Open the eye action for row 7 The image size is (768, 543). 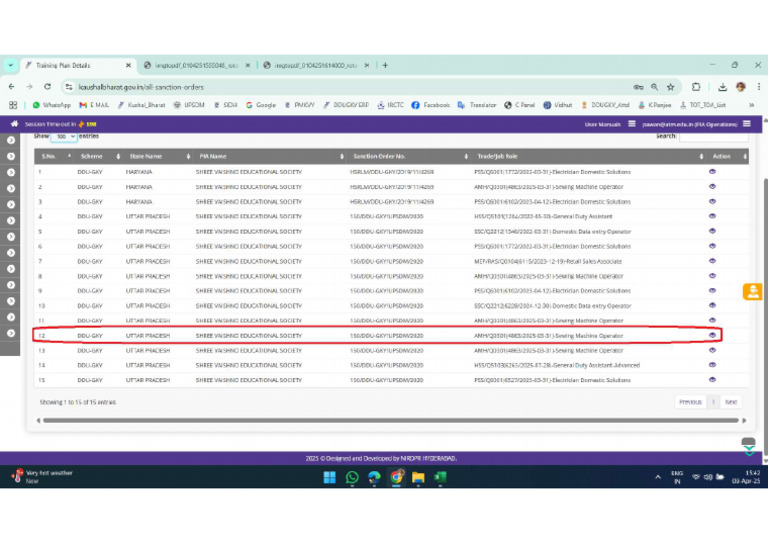coord(712,260)
